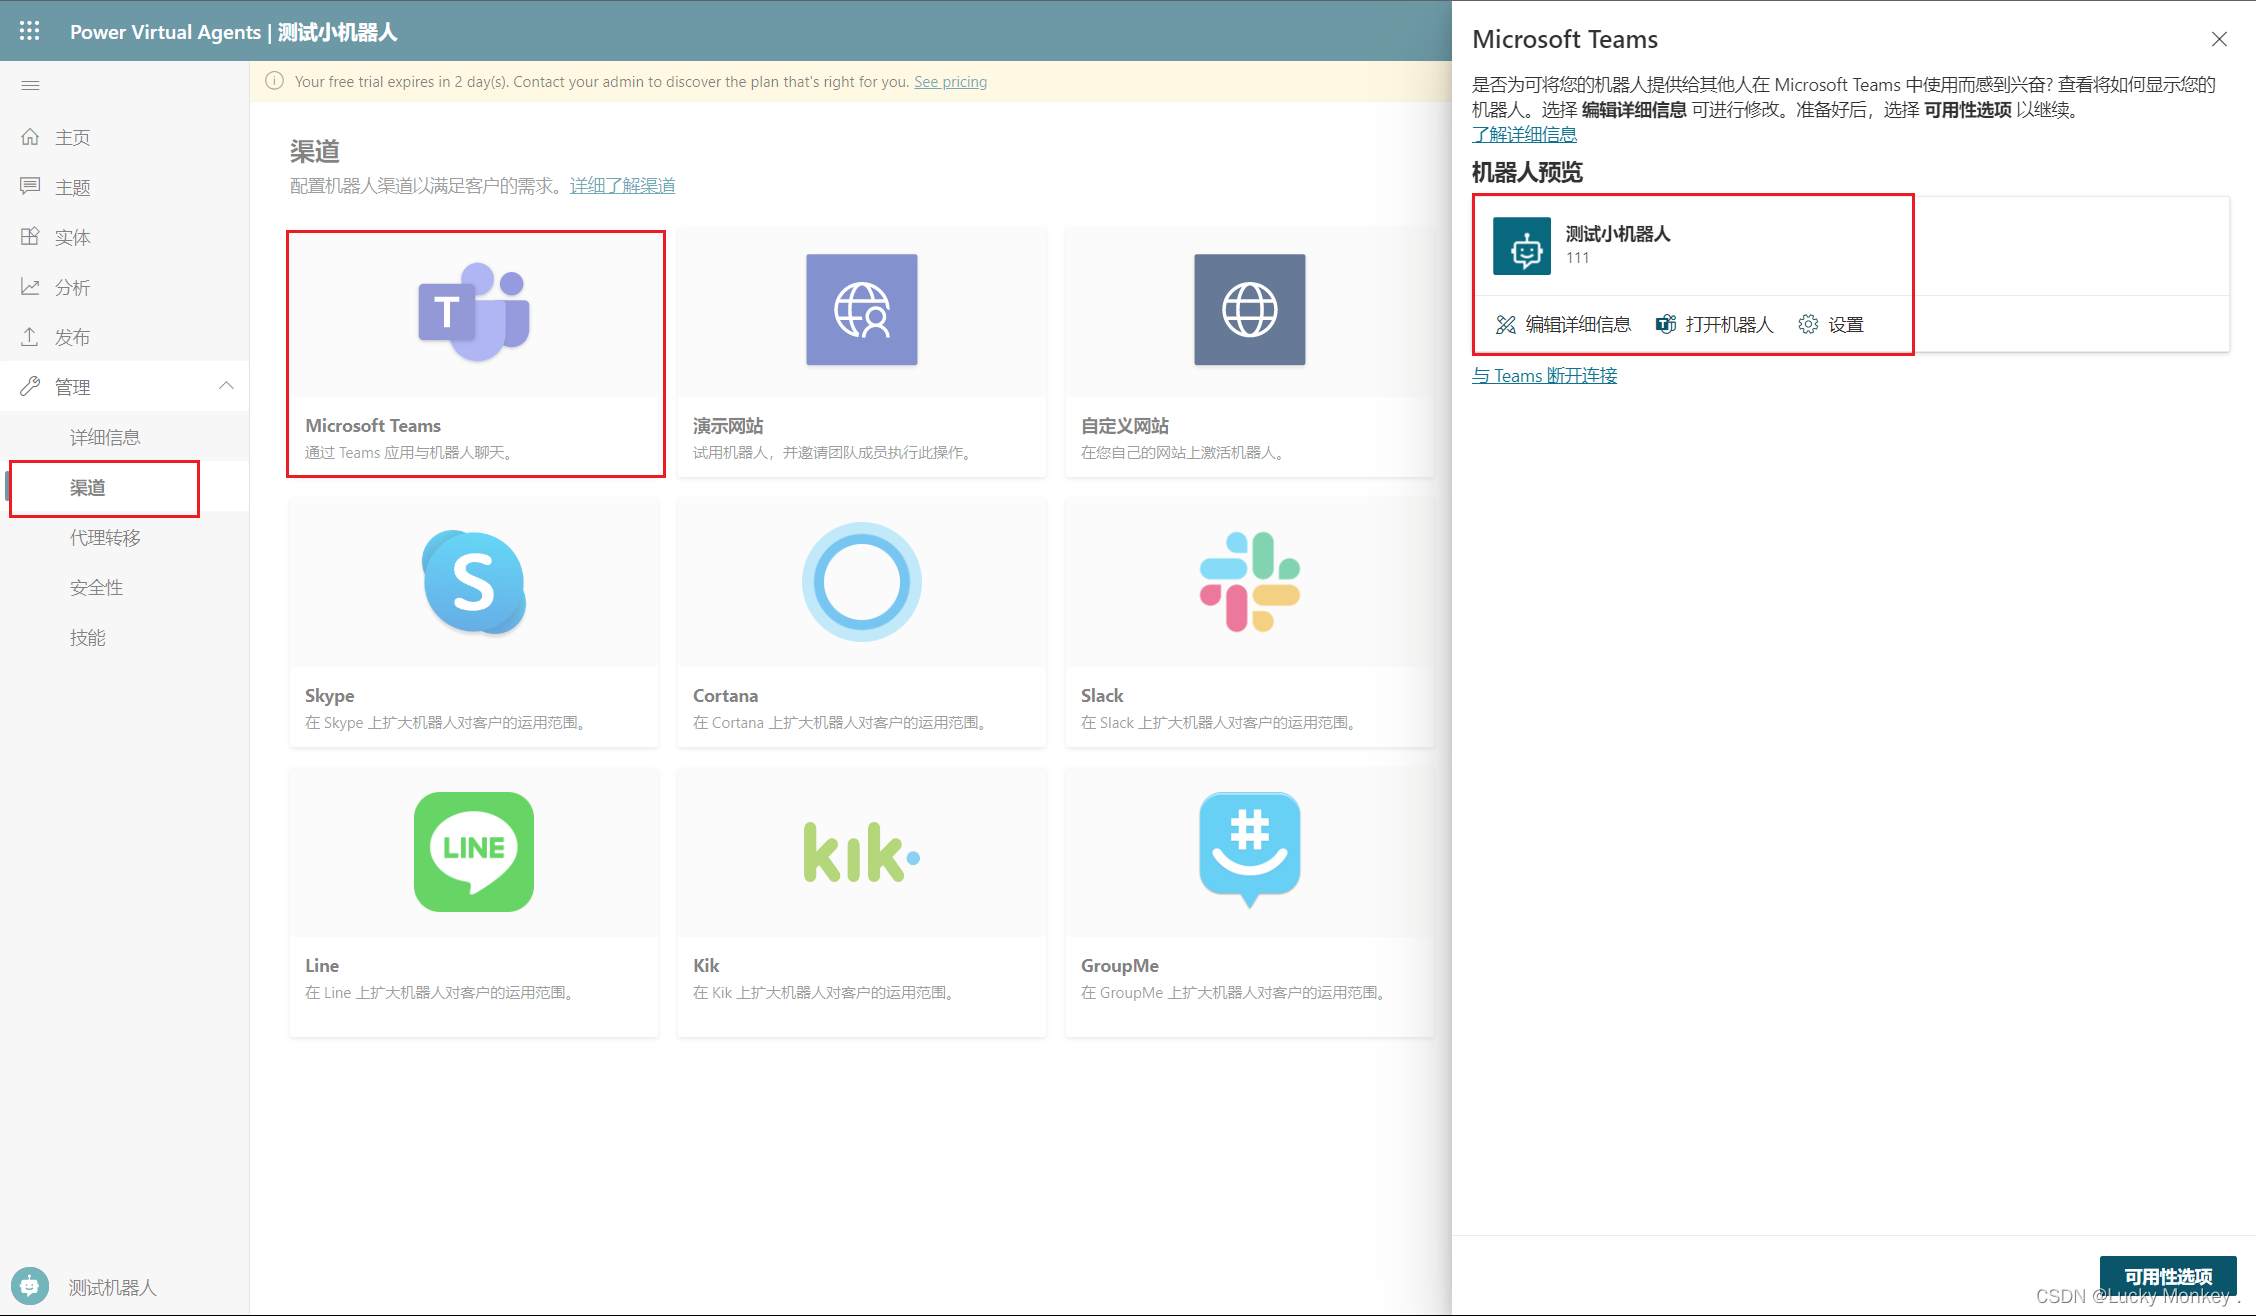
Task: Click the settings (设置) gear icon
Action: (x=1808, y=324)
